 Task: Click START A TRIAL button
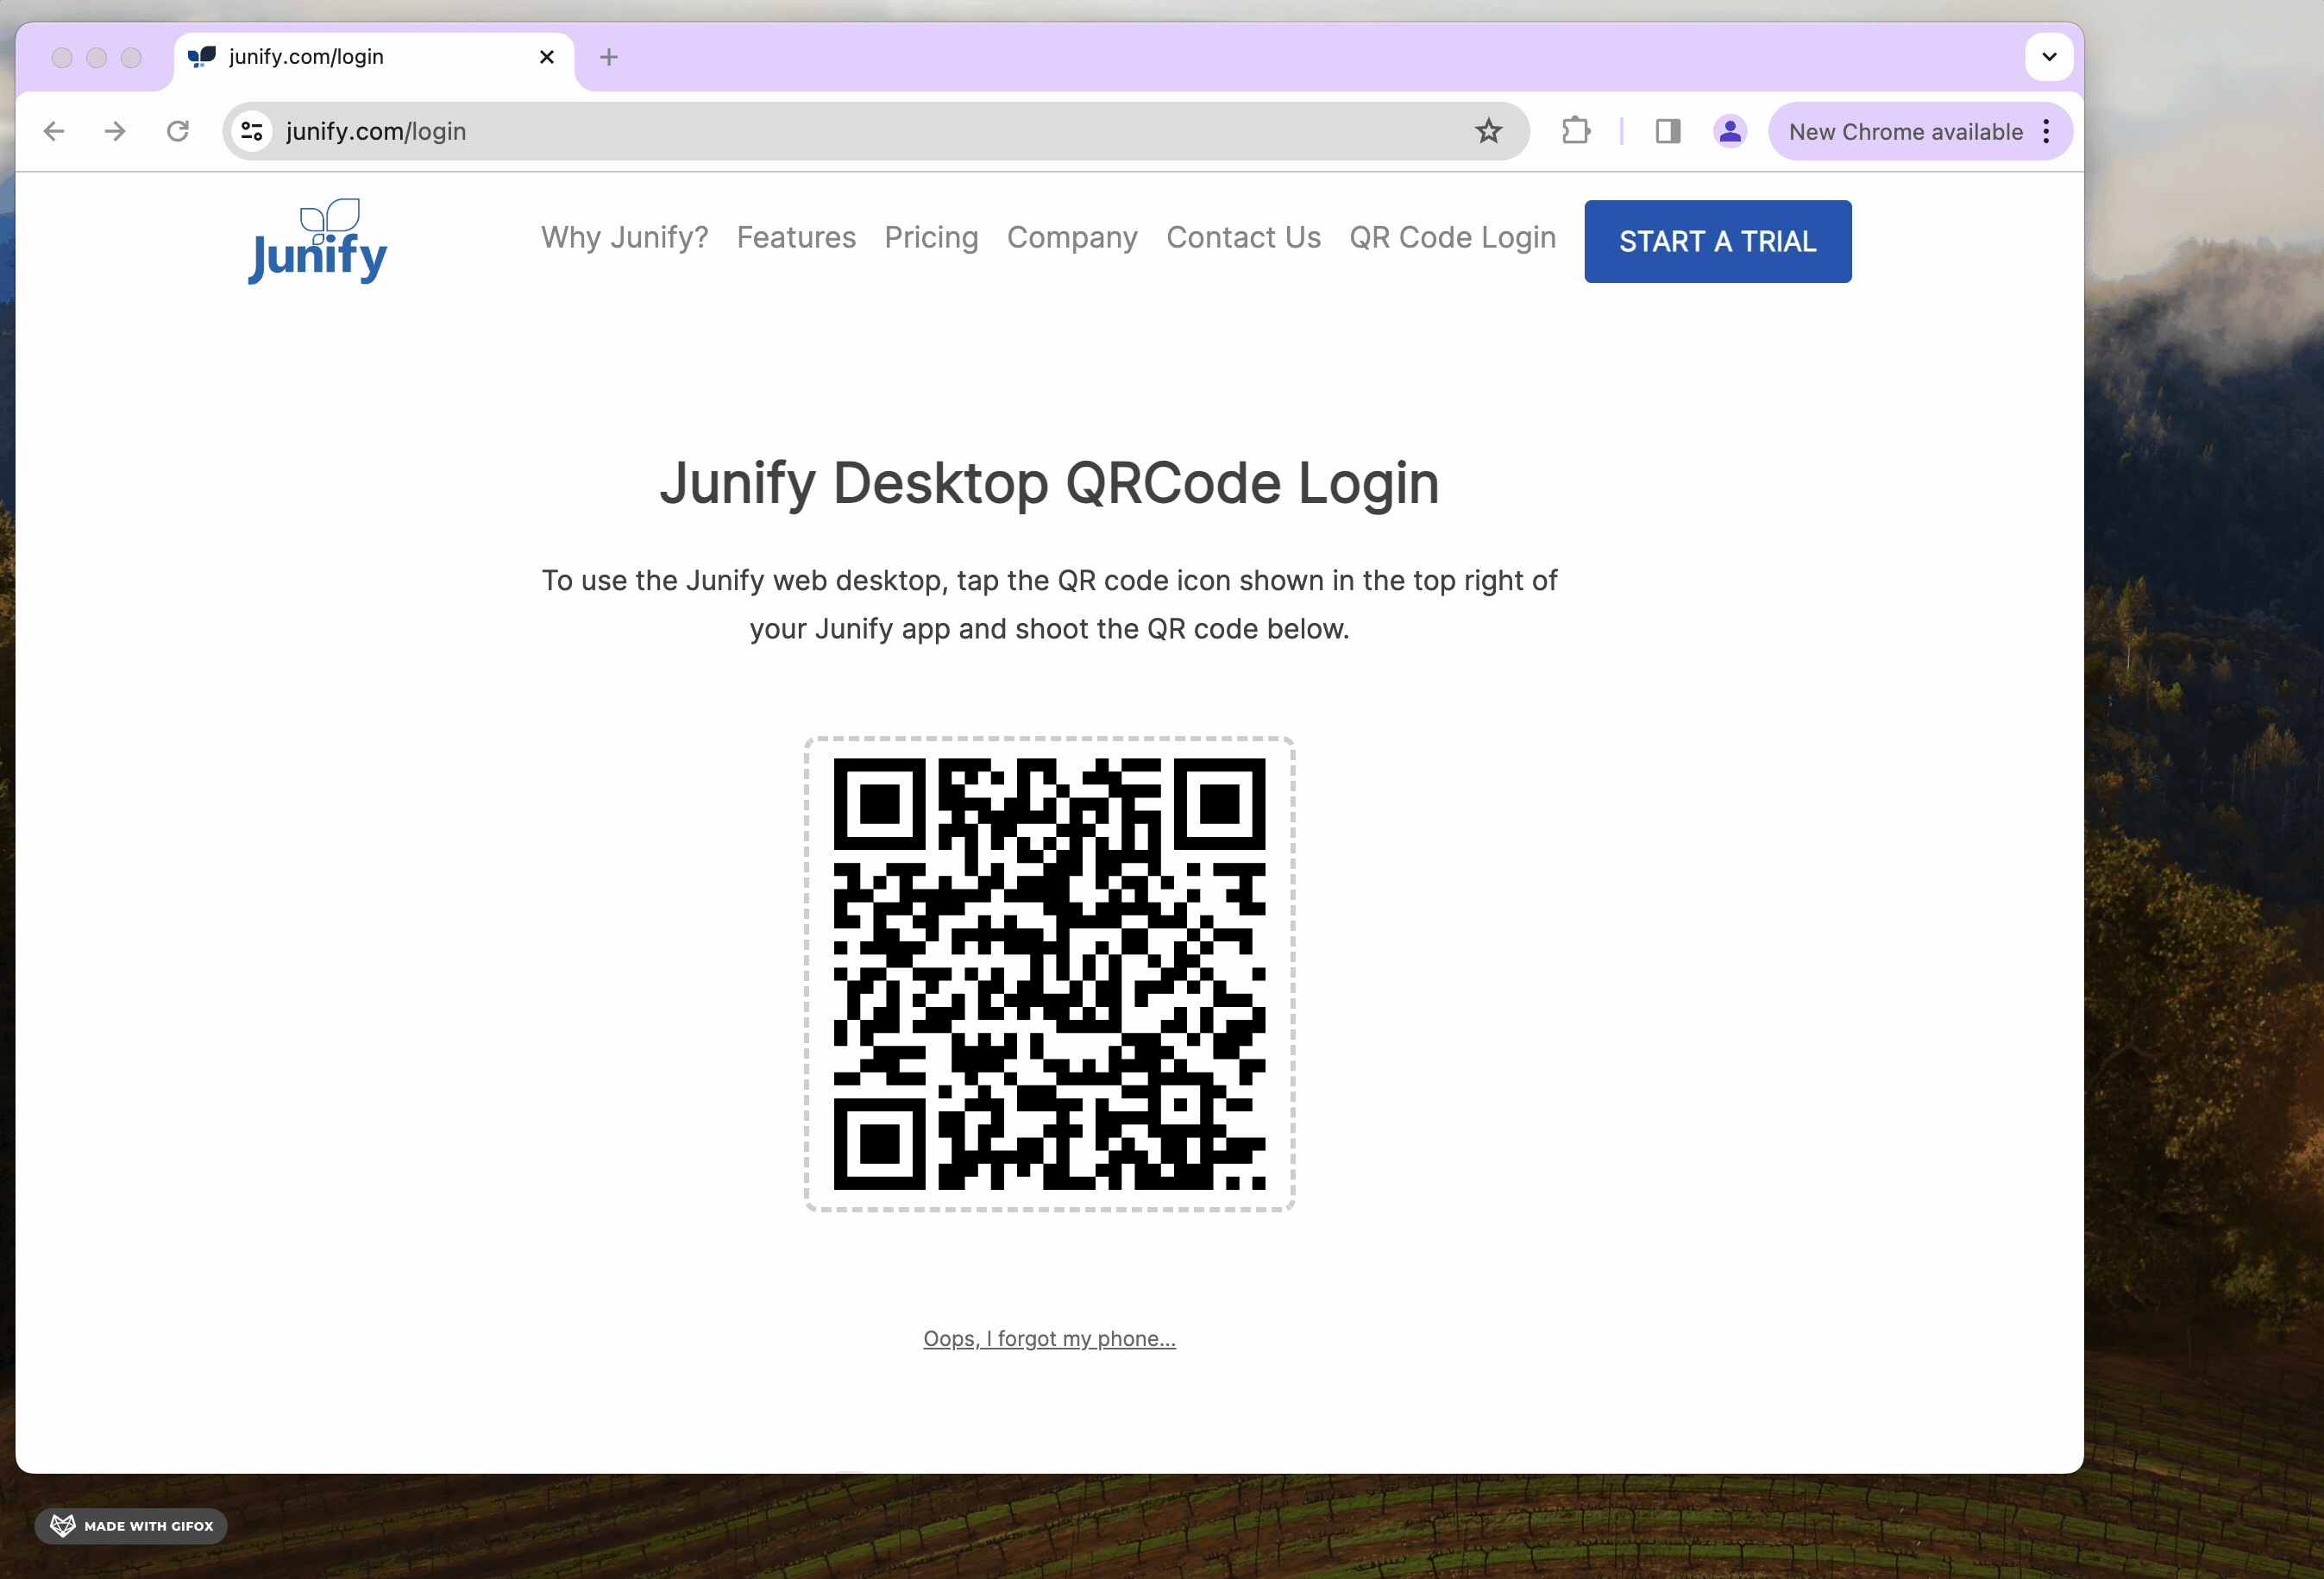1718,242
